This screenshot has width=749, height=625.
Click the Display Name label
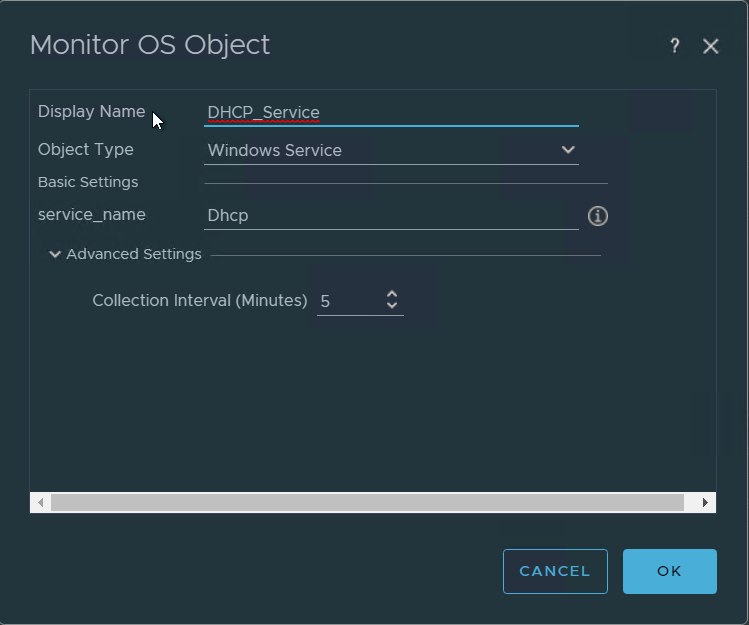(91, 112)
